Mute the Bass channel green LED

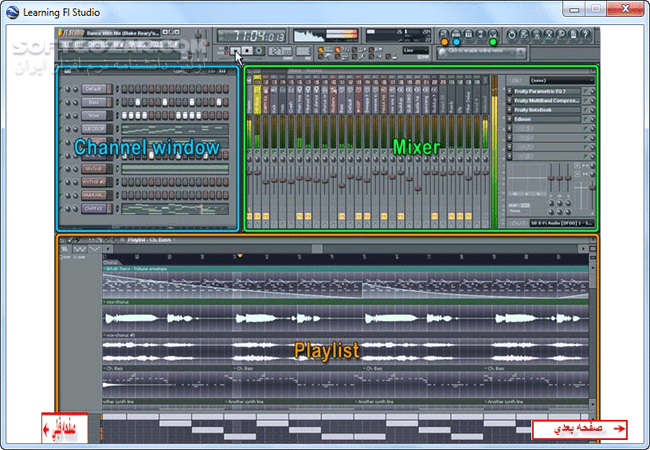point(61,102)
